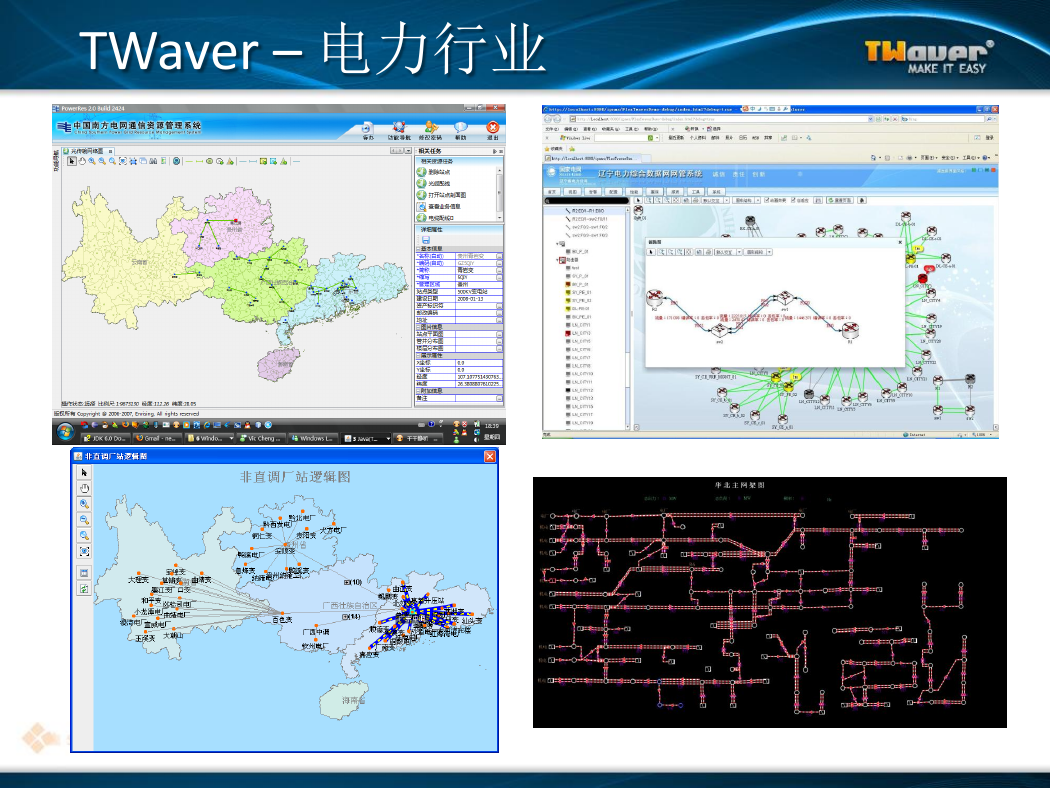Viewport: 1050px width, 788px height.
Task: Select the hand pan tool in PowerRes map toolbar
Action: [x=82, y=161]
